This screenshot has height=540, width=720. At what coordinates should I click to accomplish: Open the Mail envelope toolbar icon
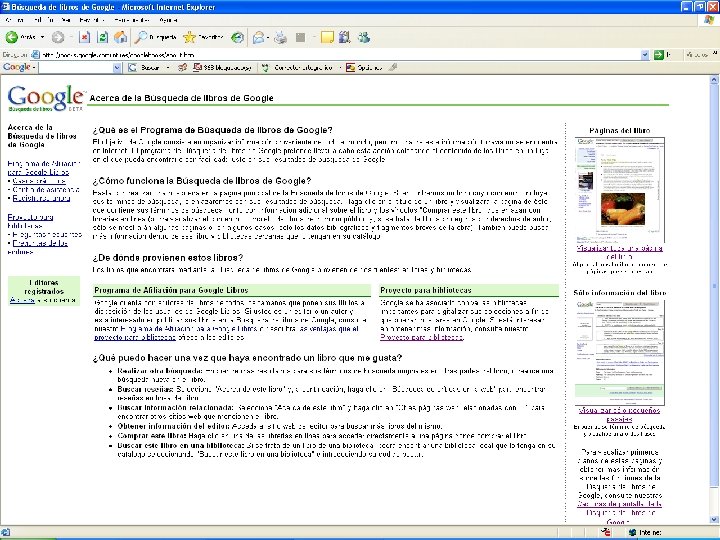(259, 37)
